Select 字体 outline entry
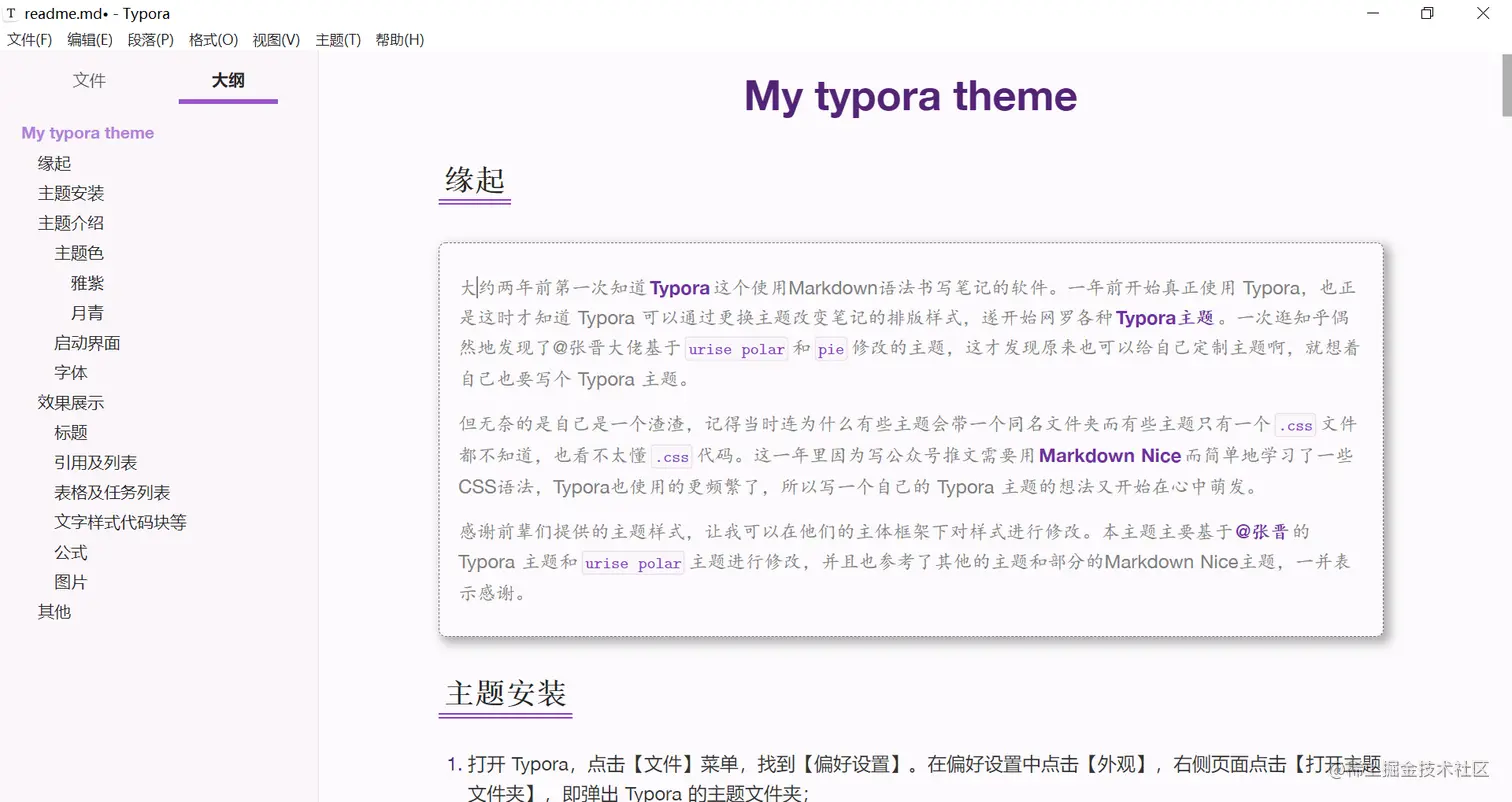 pyautogui.click(x=71, y=373)
